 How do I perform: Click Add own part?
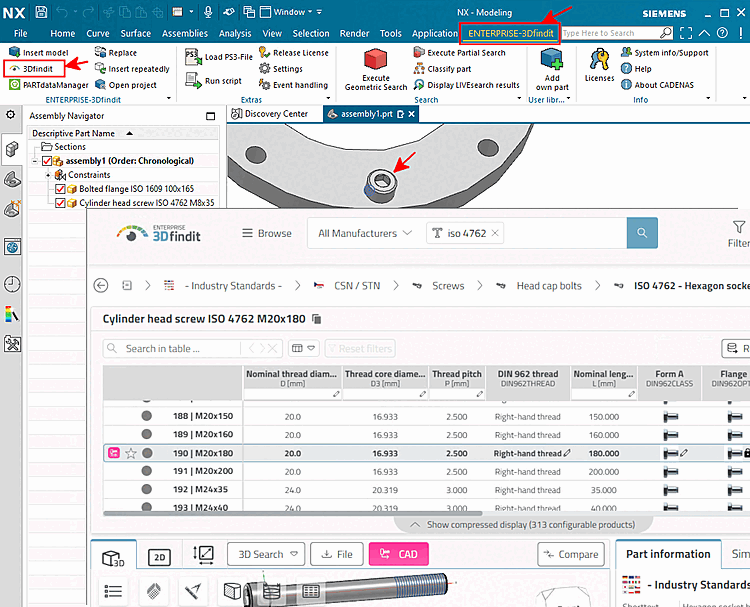tap(552, 70)
